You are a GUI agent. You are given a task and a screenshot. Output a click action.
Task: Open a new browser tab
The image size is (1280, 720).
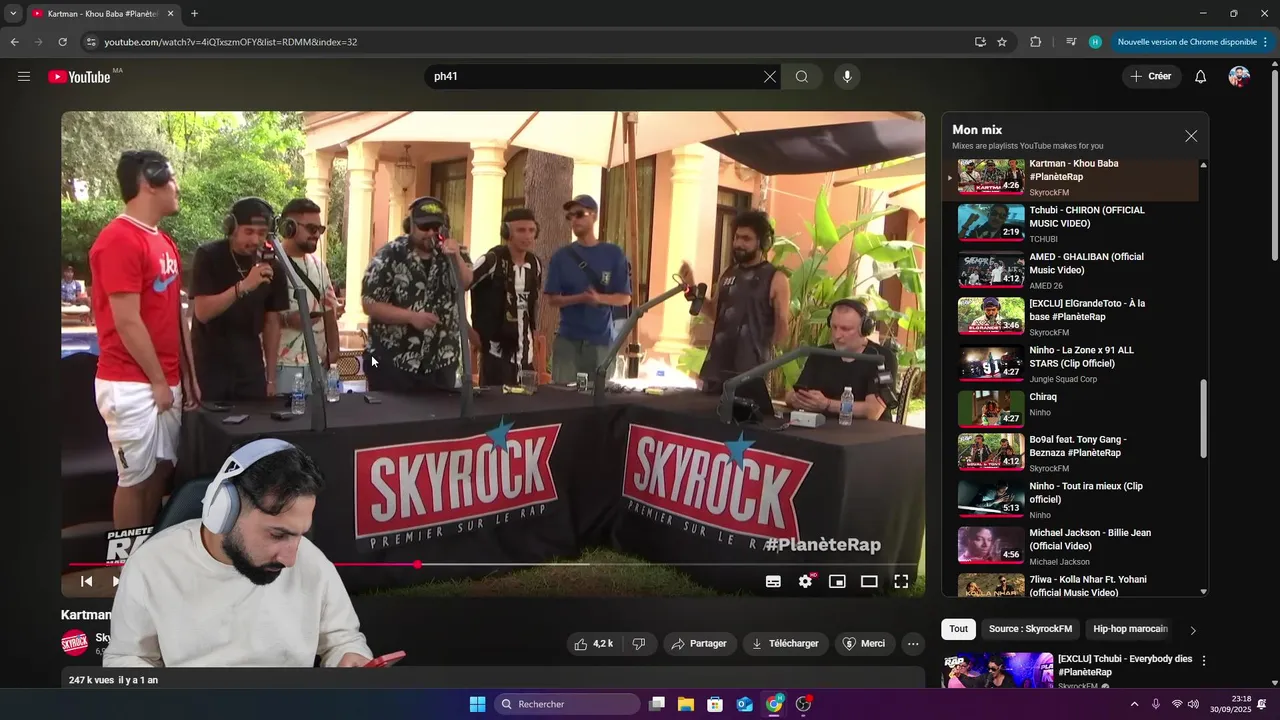tap(194, 14)
